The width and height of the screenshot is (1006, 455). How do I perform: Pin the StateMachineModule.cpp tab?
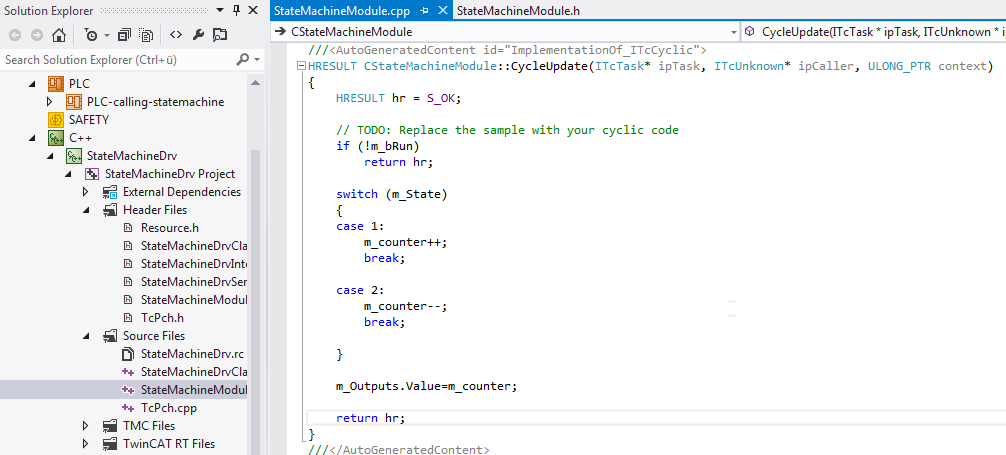coord(425,11)
